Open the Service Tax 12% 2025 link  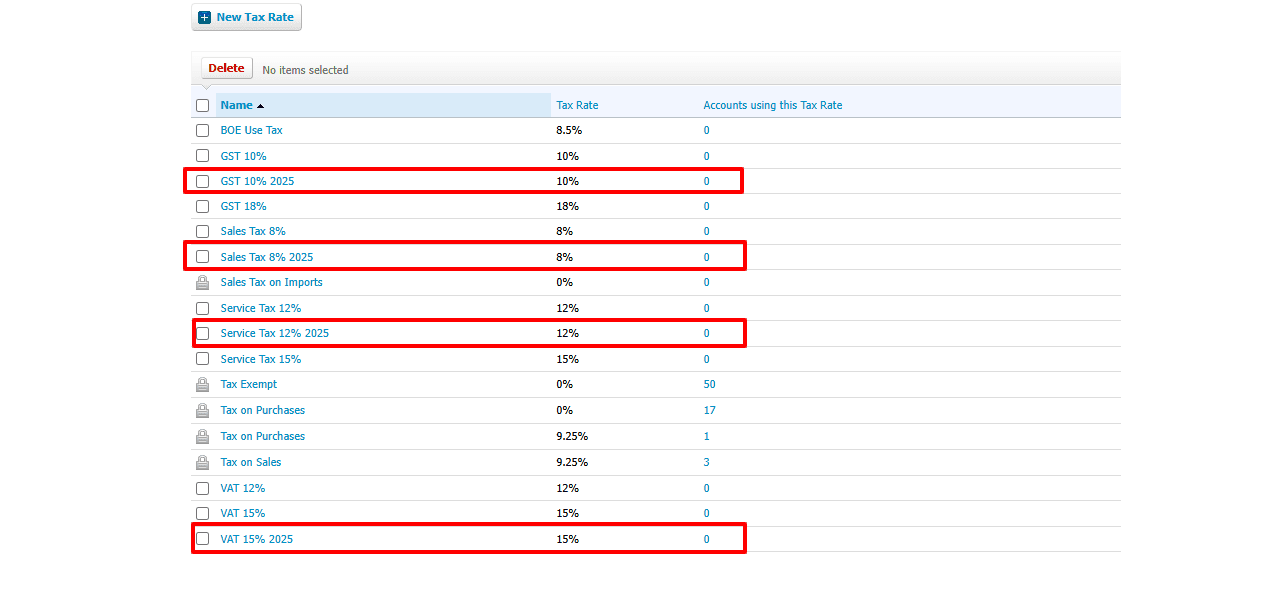274,334
